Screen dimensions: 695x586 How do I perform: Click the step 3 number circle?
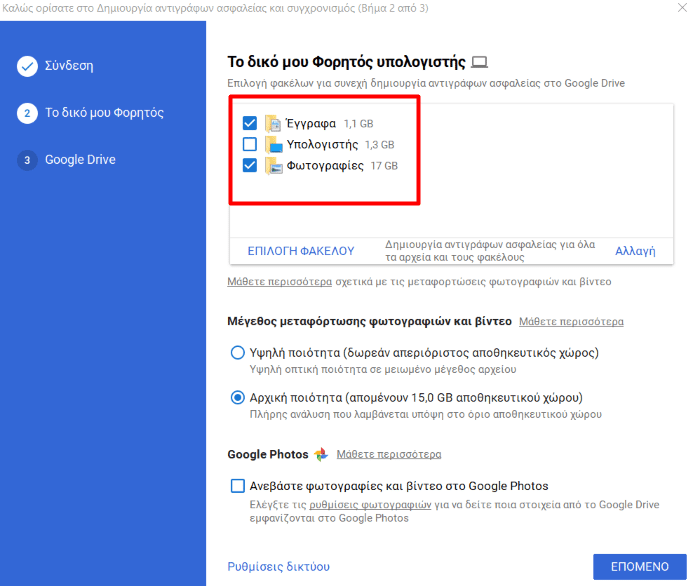pos(27,160)
